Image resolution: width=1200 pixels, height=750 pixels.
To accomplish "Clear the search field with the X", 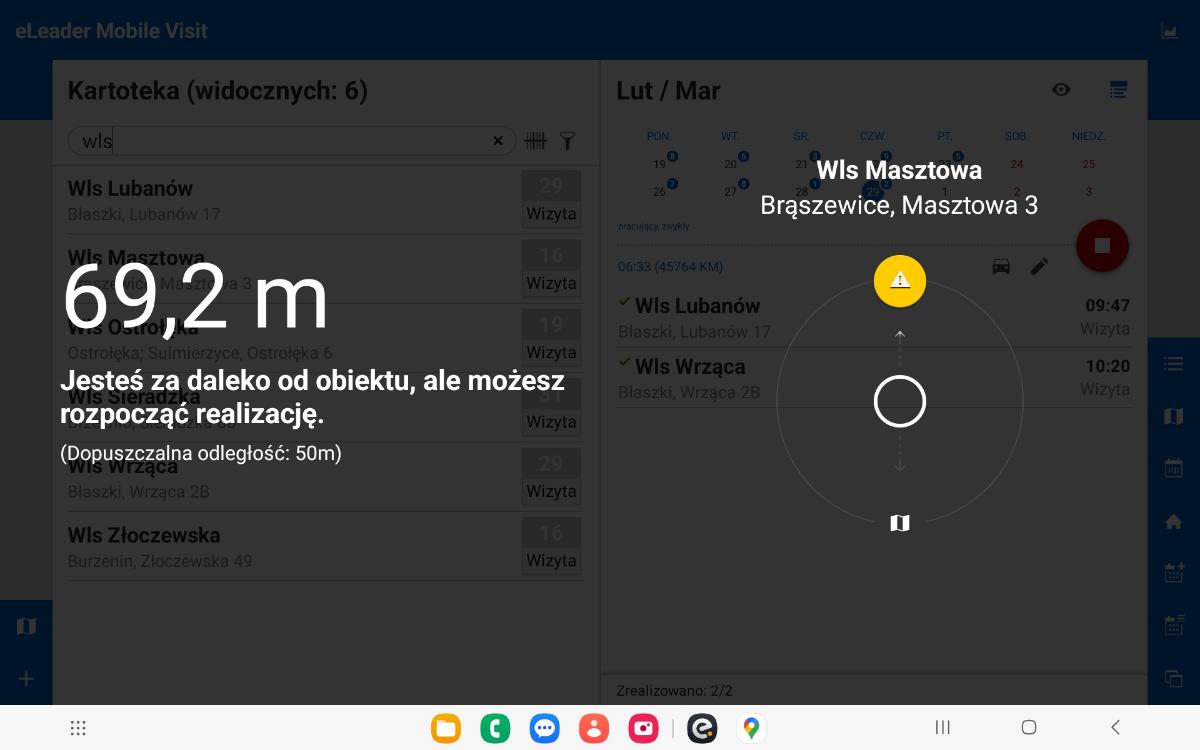I will pos(498,141).
